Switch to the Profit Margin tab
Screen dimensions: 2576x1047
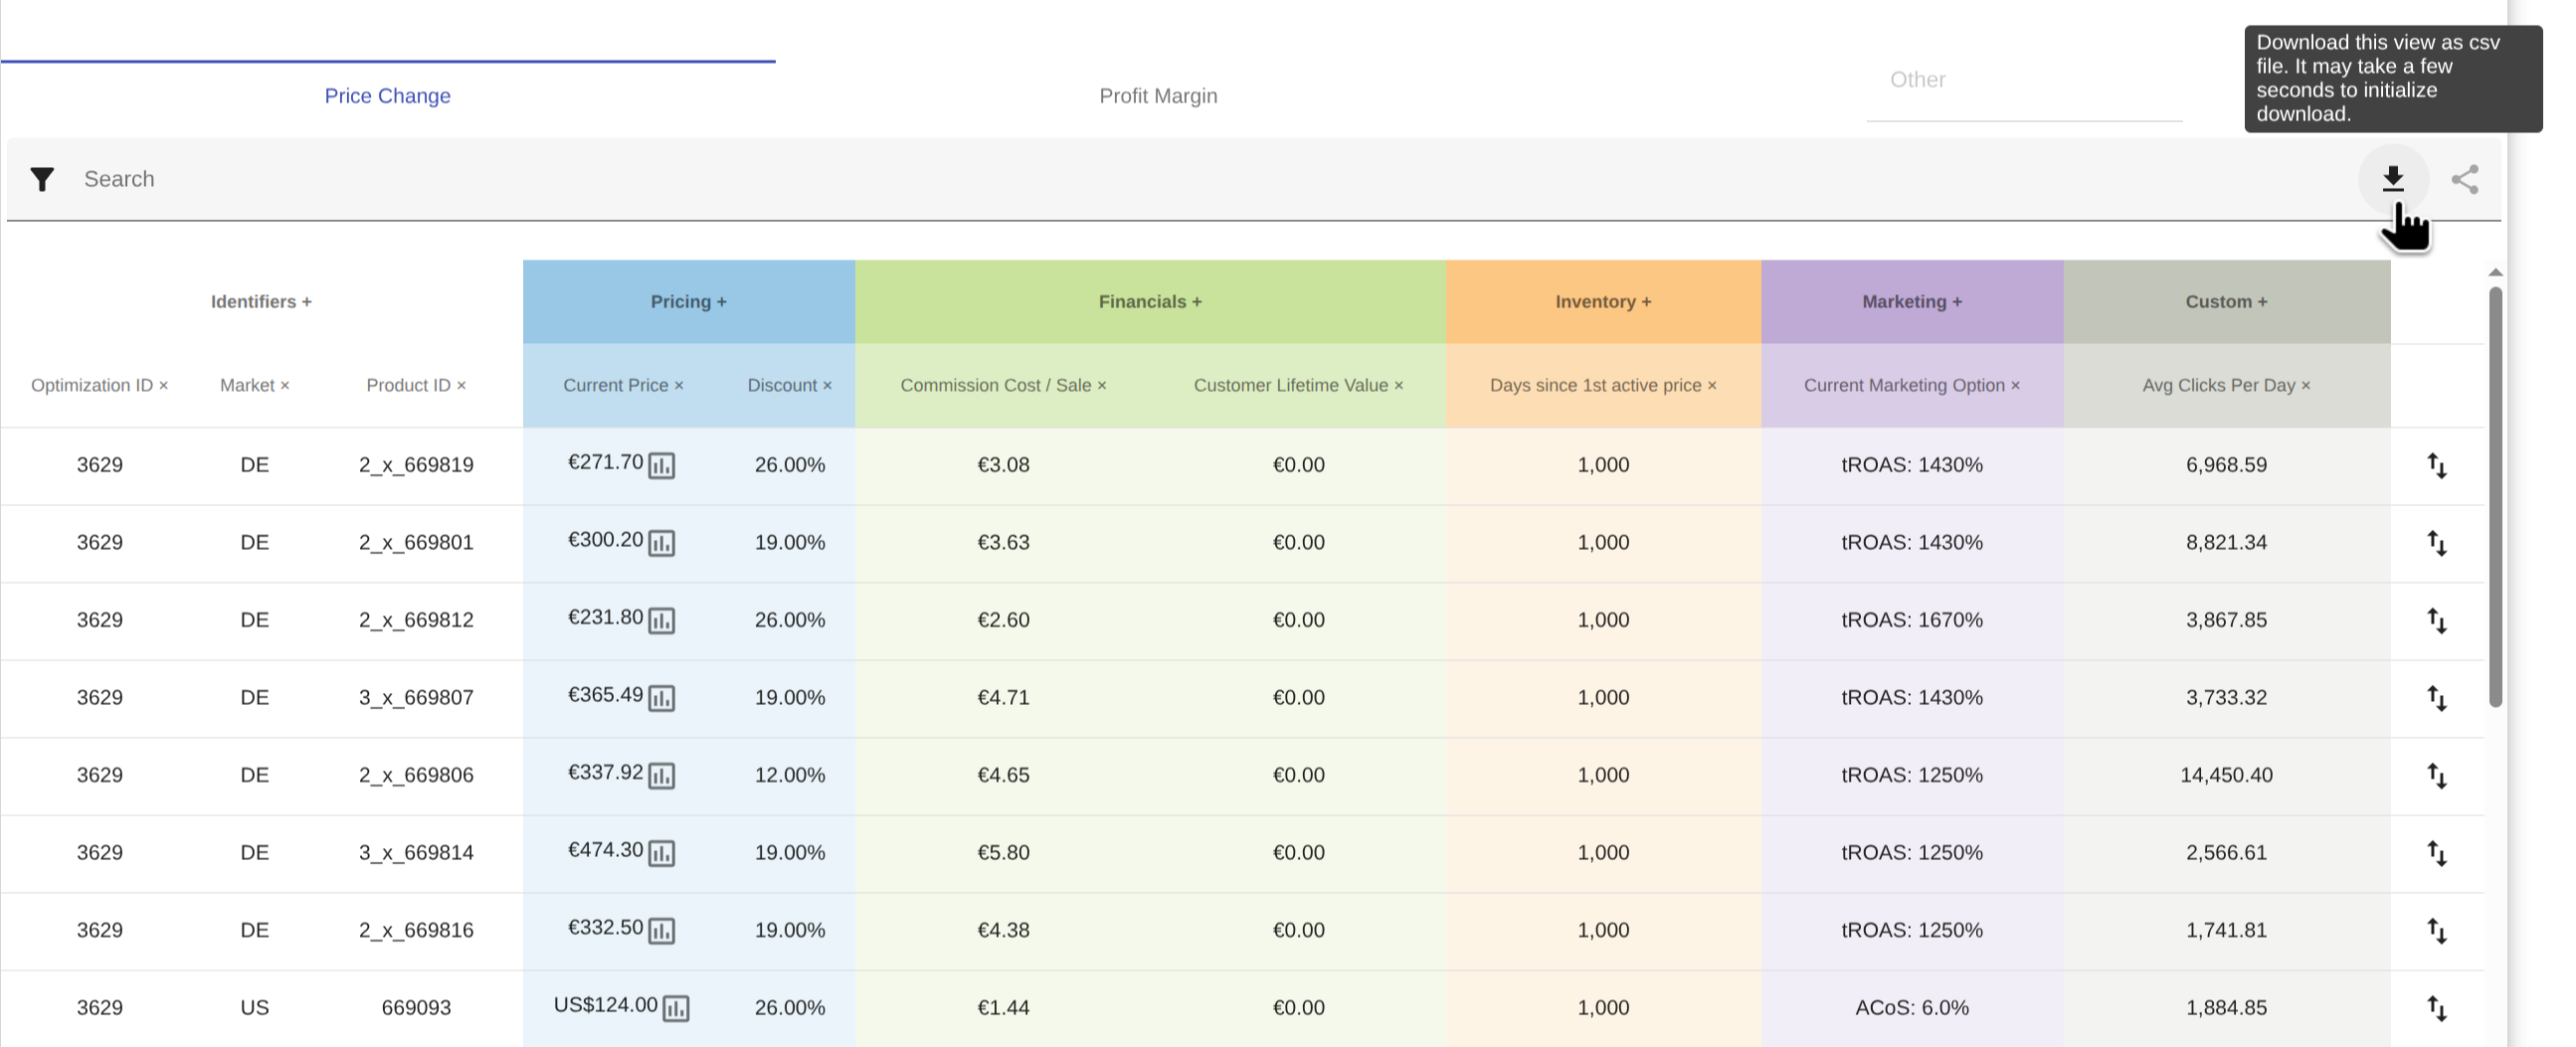(x=1158, y=96)
